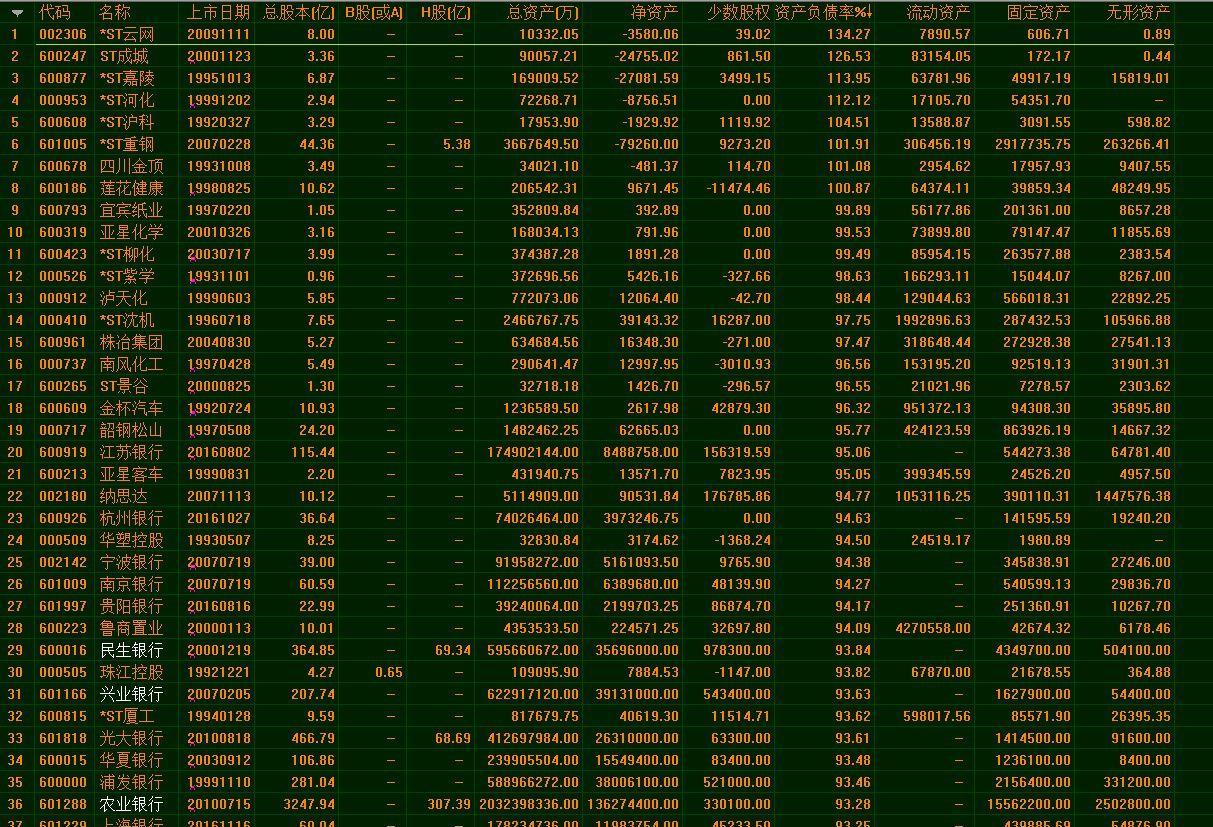This screenshot has width=1213, height=827.
Task: Select stock name *ST厦工
Action: point(127,716)
